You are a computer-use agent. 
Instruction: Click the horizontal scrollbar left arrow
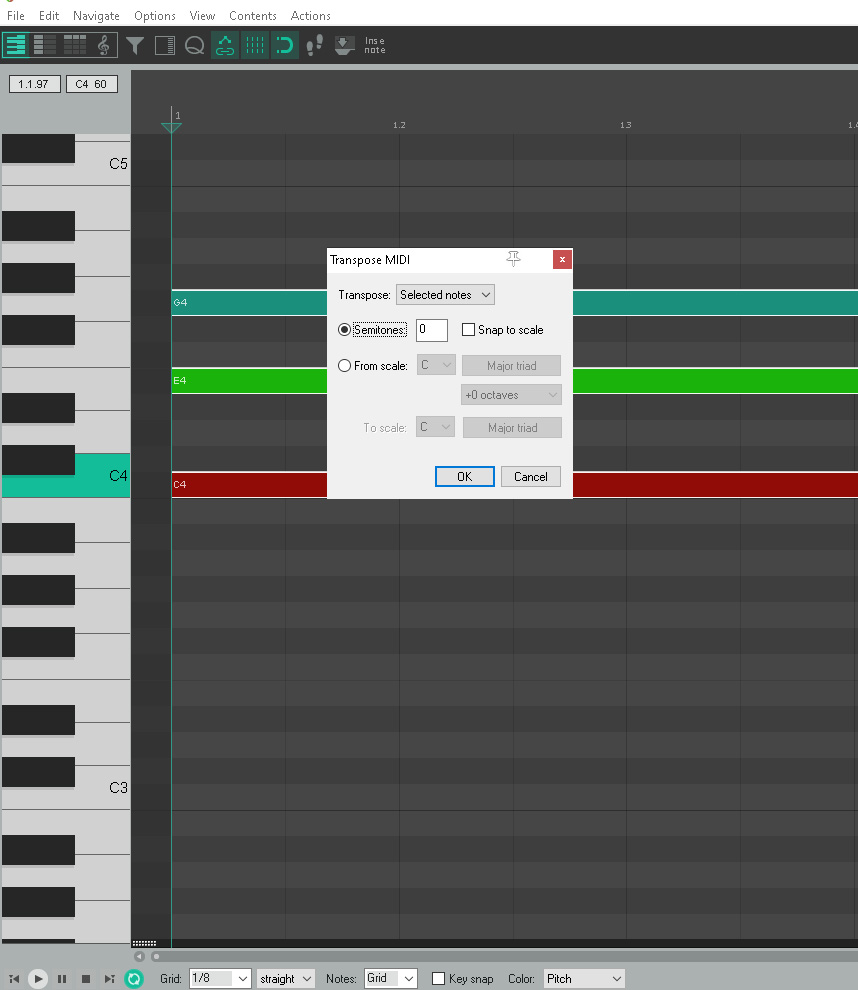coord(140,956)
